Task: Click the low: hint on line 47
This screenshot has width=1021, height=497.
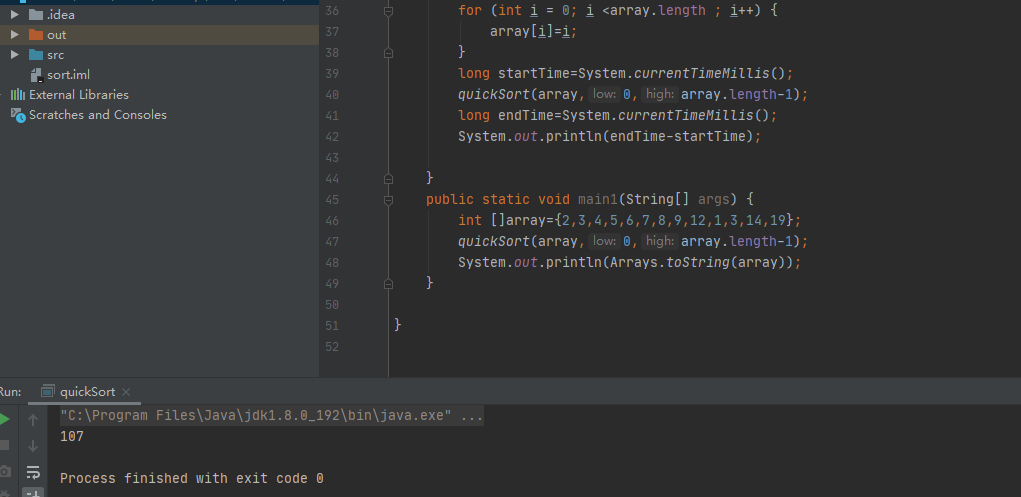Action: click(x=604, y=242)
